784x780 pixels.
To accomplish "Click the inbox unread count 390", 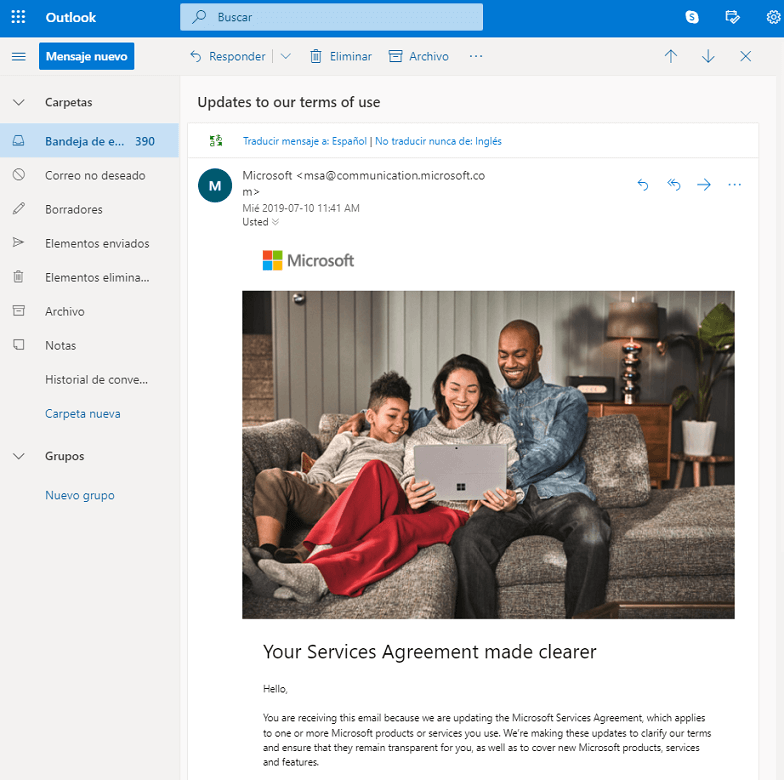I will (x=144, y=141).
